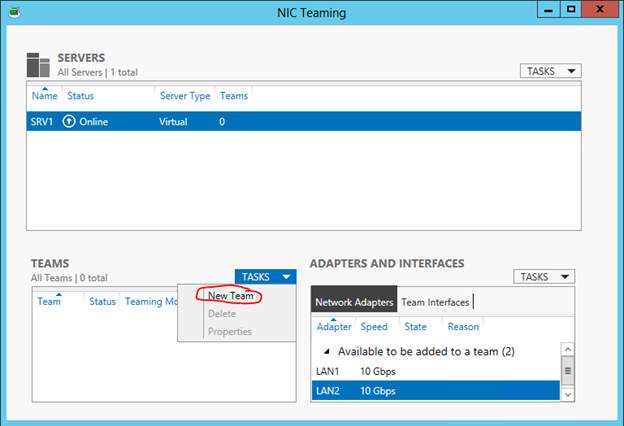
Task: Select the SRV1 server row
Action: pyautogui.click(x=304, y=121)
